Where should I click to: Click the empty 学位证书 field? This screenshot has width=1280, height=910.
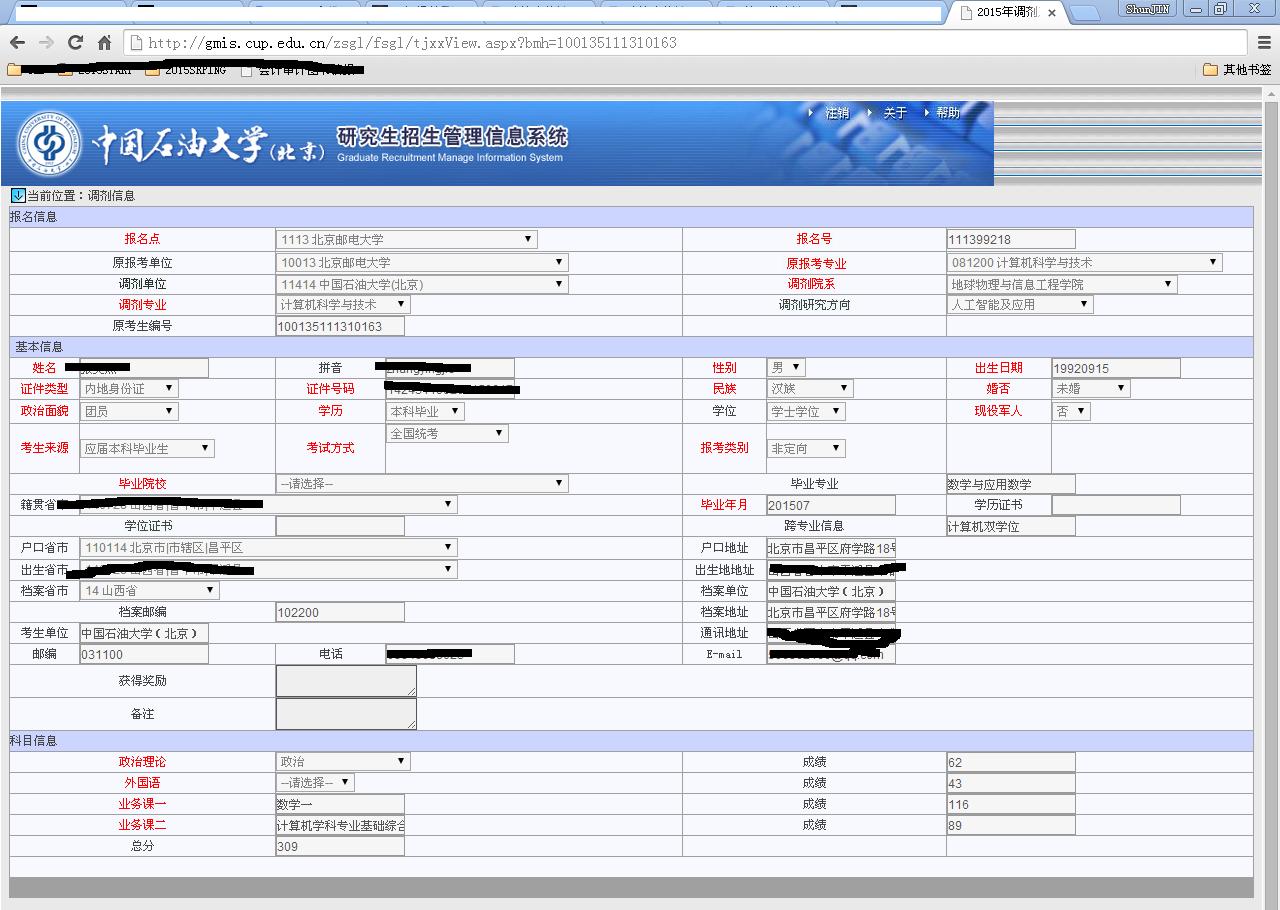click(340, 526)
